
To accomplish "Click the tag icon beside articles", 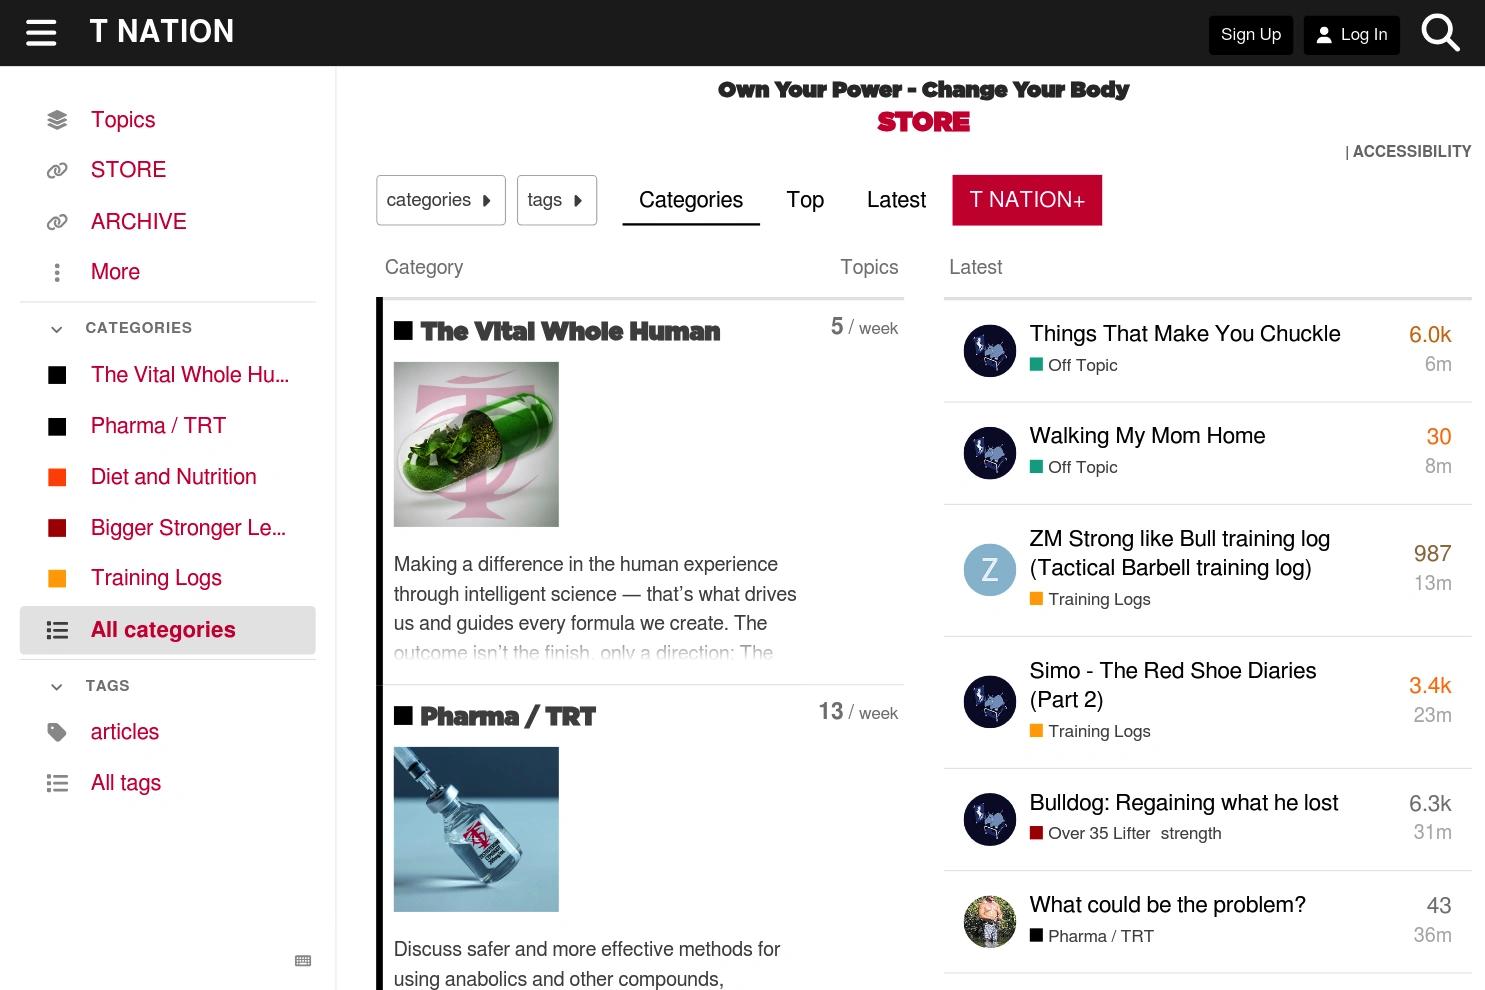I will [x=57, y=732].
